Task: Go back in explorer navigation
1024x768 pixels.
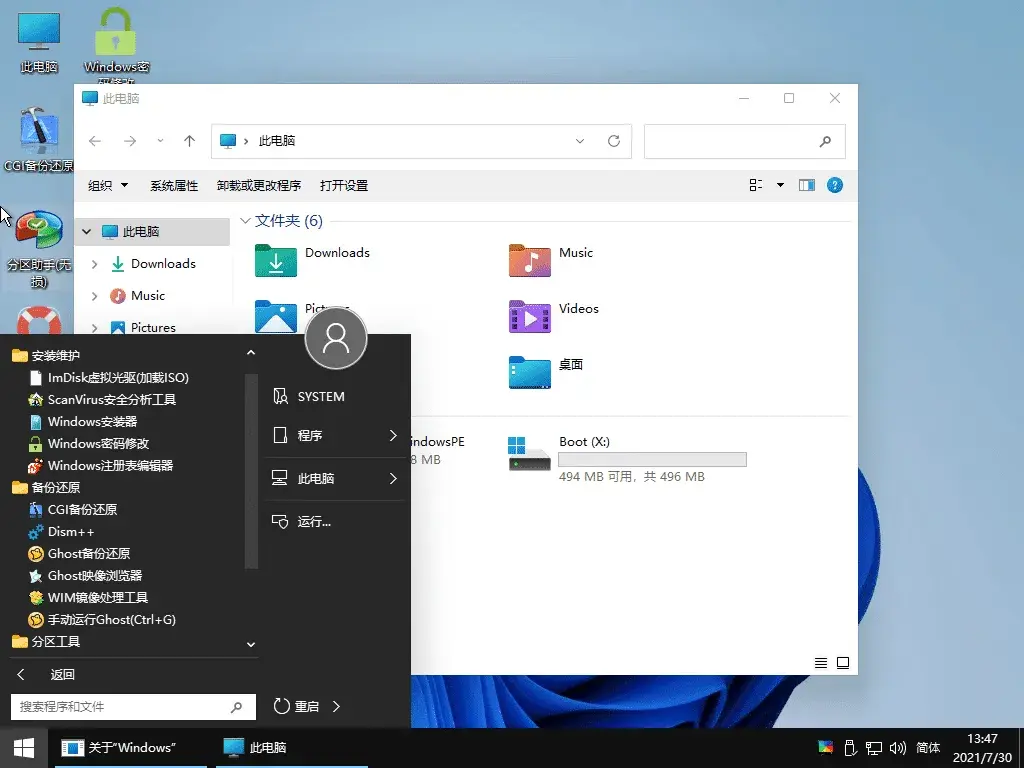Action: coord(95,141)
